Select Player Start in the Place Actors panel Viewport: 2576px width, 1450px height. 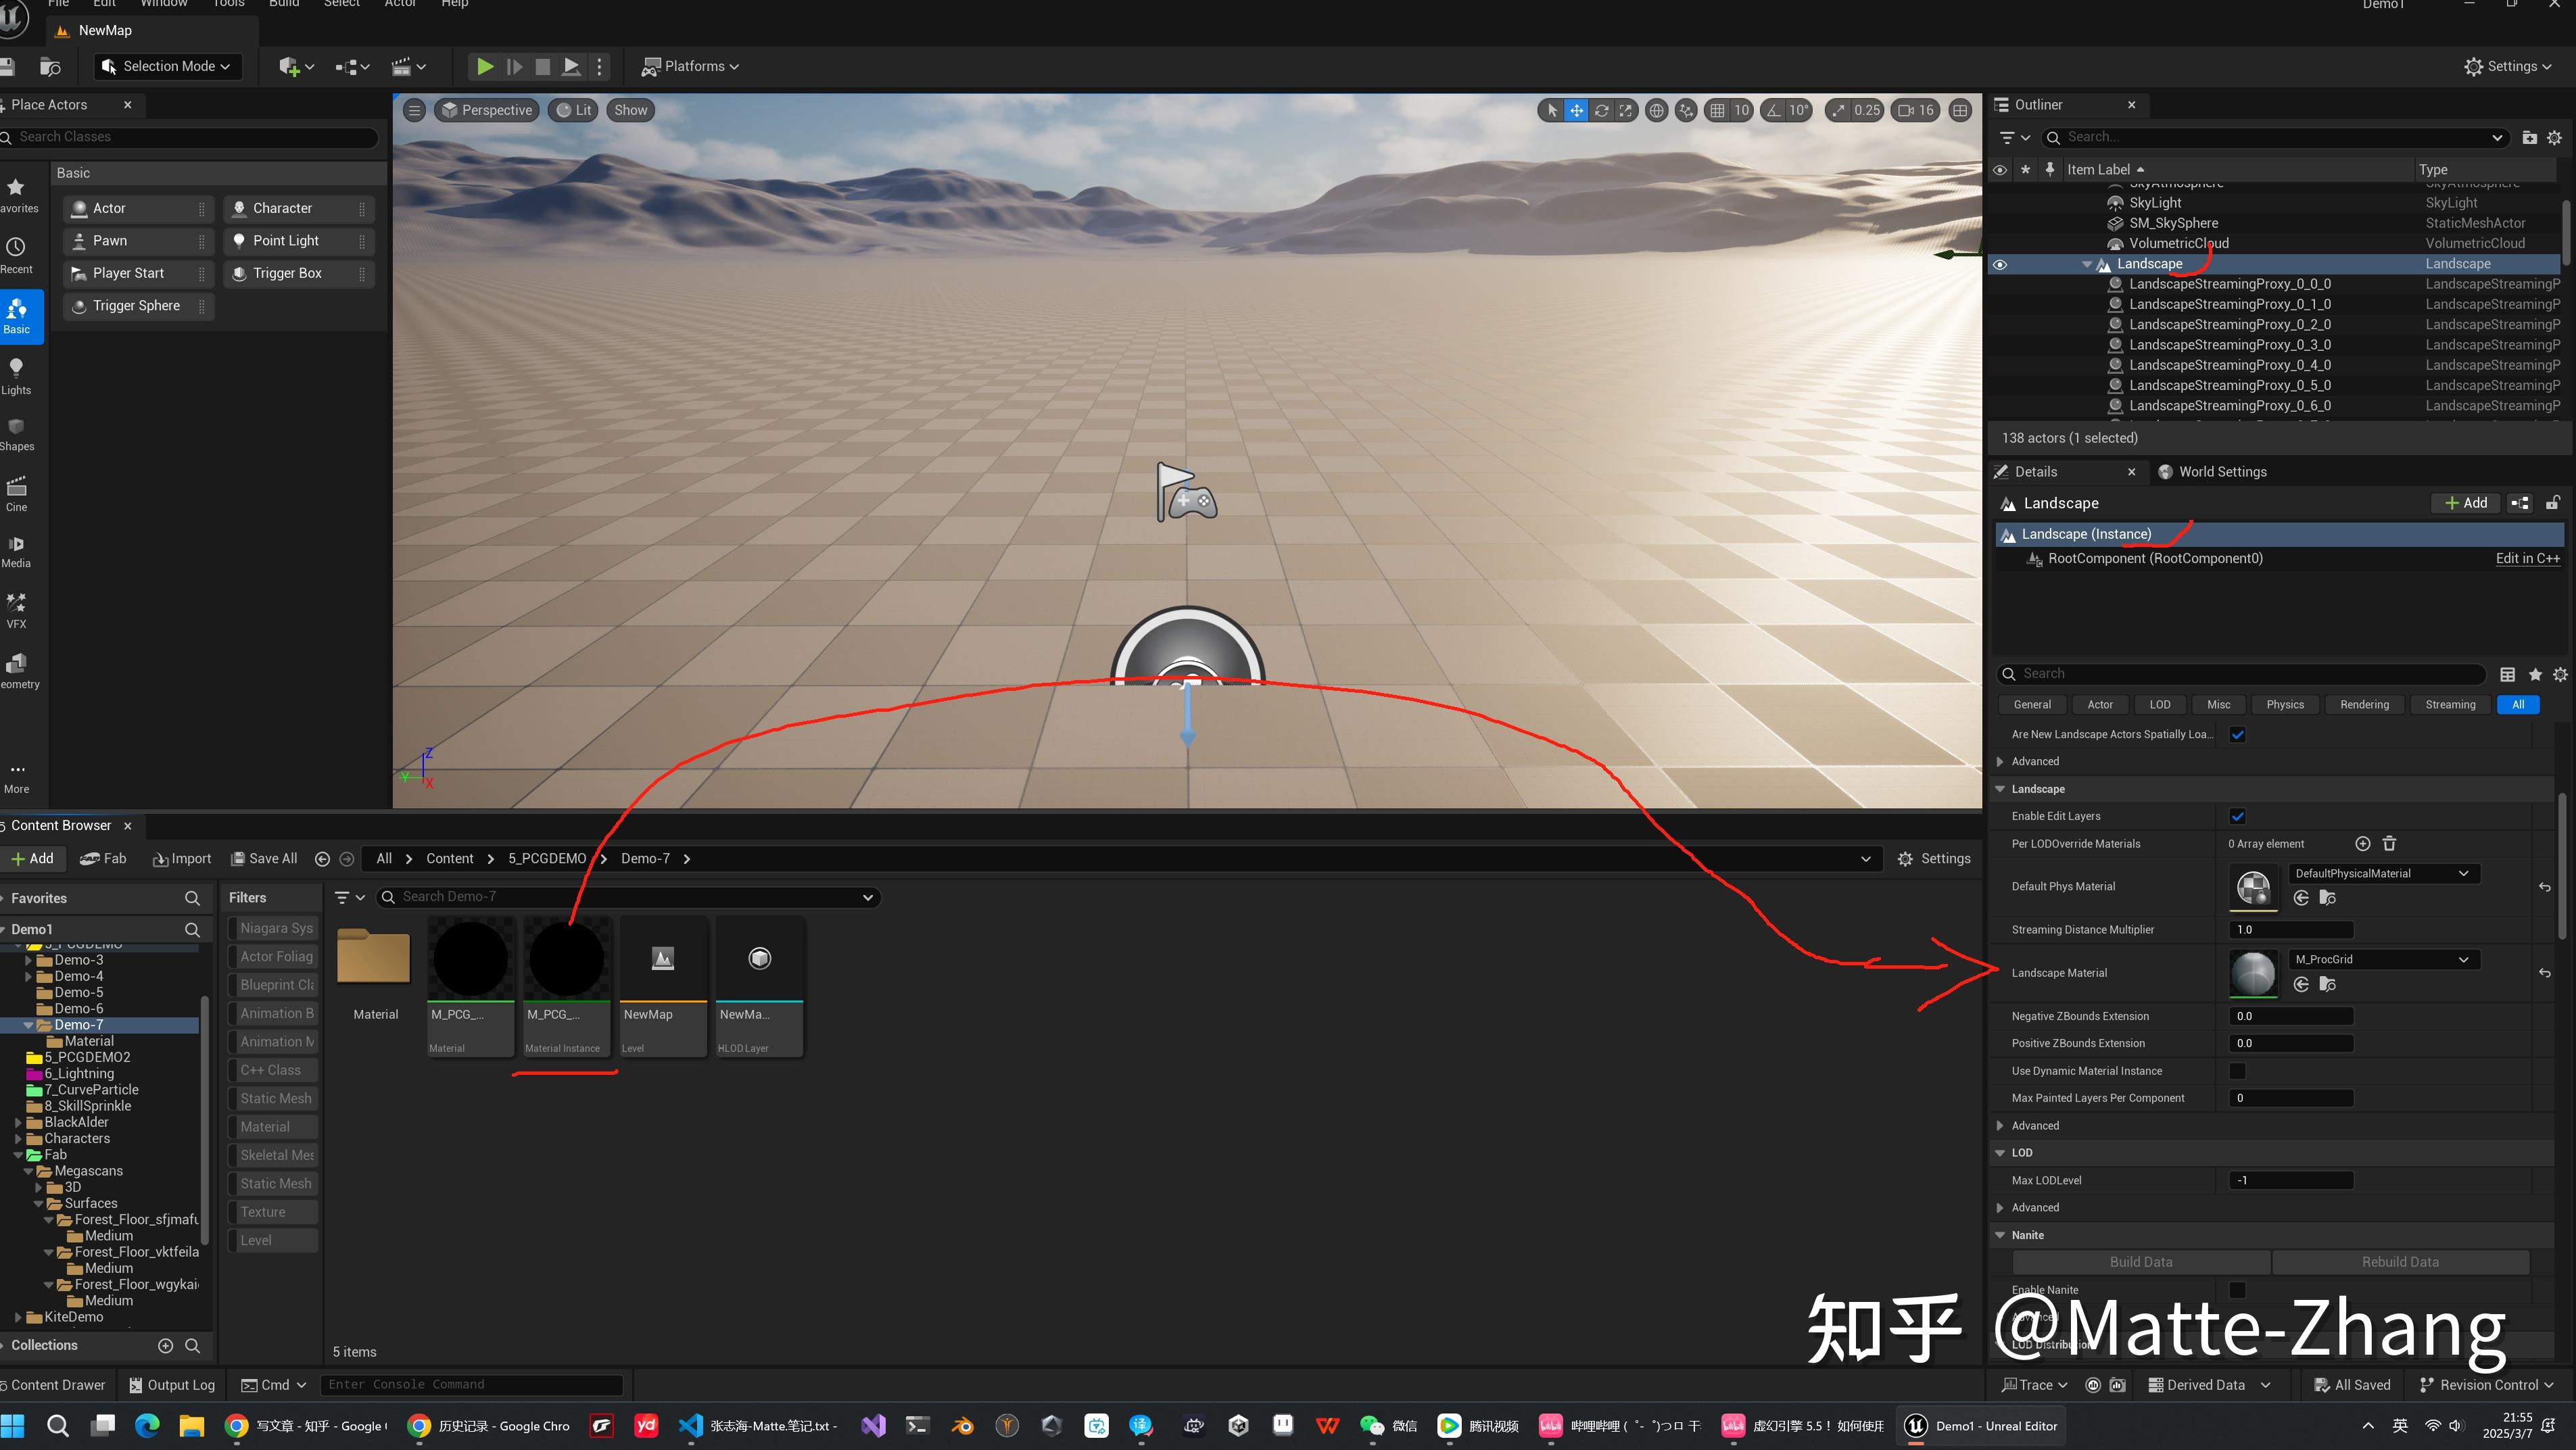[130, 272]
